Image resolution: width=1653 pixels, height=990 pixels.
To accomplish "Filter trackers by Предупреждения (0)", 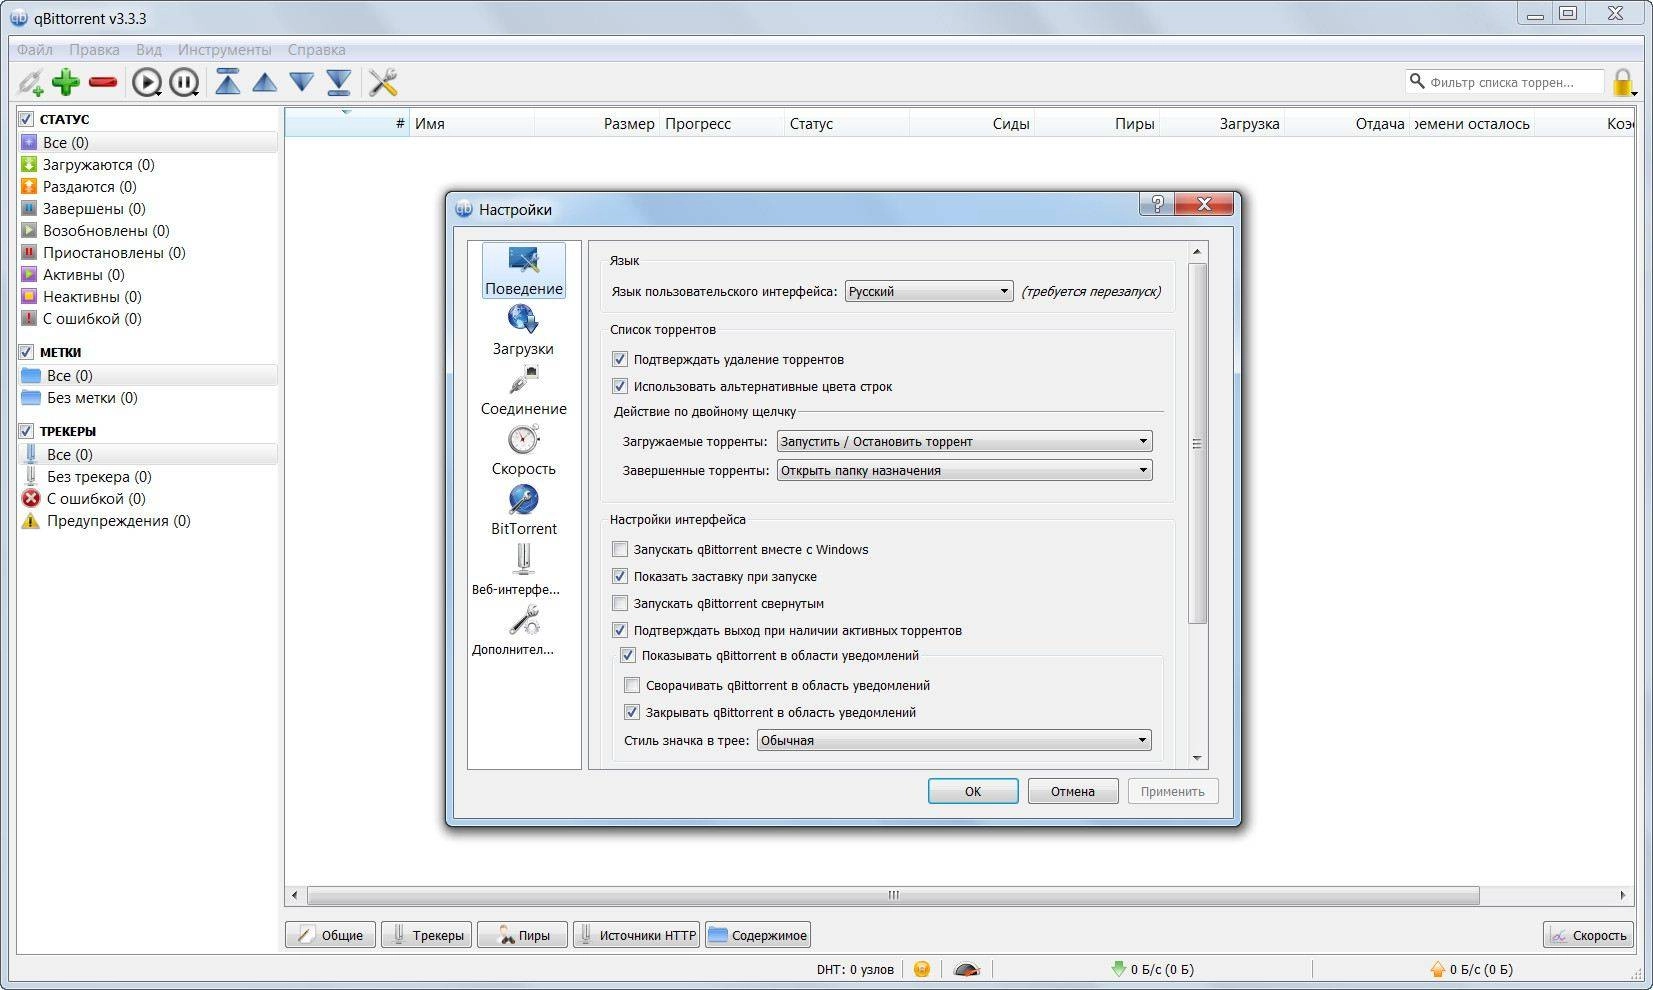I will click(x=147, y=521).
